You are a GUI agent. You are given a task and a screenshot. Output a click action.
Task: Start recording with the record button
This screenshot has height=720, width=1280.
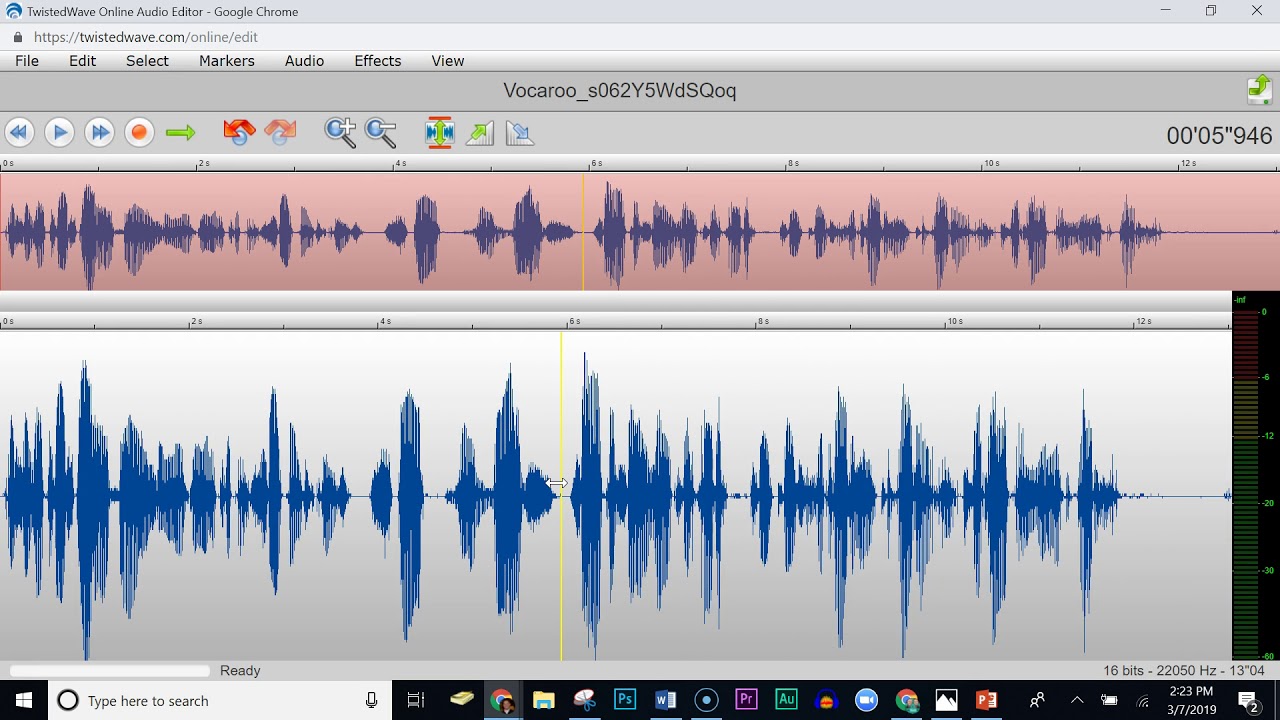pyautogui.click(x=139, y=132)
